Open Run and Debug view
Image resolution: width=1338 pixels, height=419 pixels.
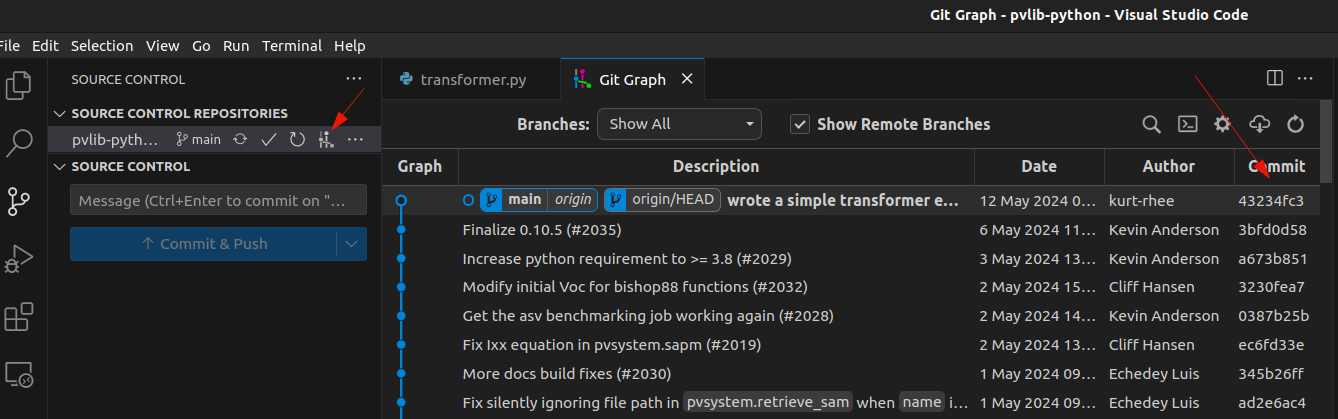19,259
